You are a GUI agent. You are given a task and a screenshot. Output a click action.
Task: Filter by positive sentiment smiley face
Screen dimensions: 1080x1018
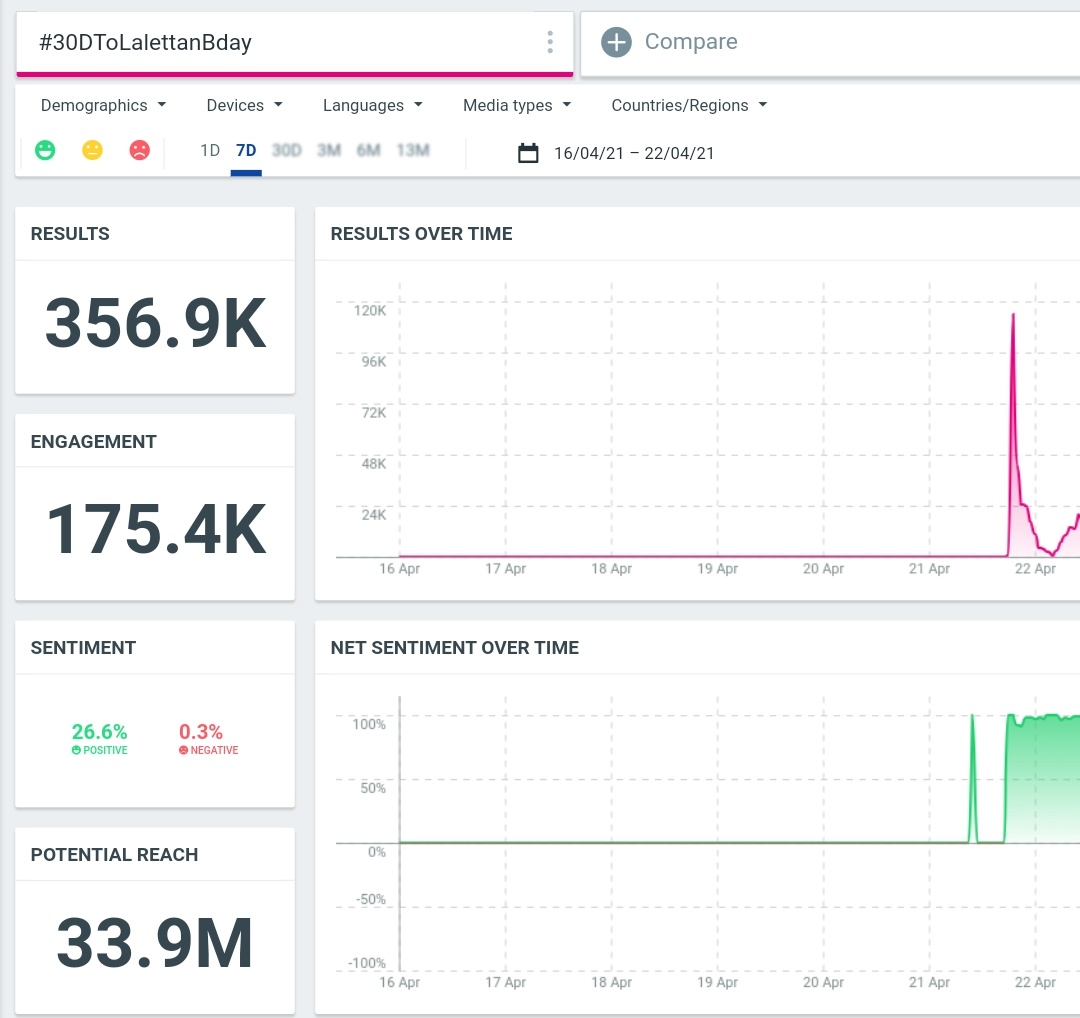(45, 150)
